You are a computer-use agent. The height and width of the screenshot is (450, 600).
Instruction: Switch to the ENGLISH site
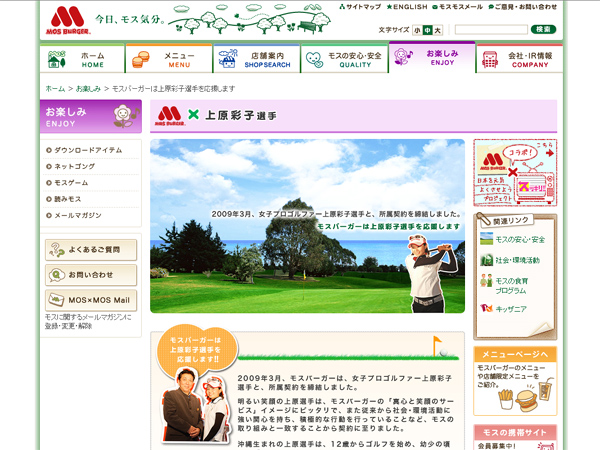click(x=407, y=7)
